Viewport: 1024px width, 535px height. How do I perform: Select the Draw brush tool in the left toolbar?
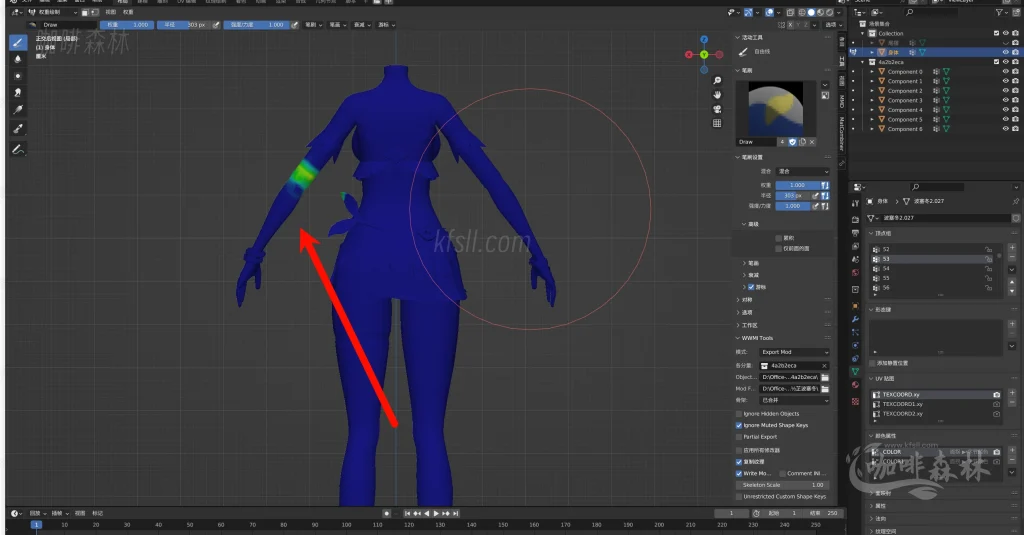coord(18,42)
